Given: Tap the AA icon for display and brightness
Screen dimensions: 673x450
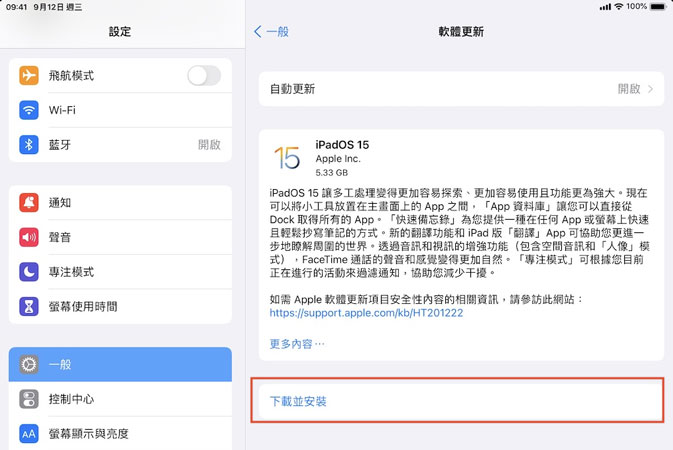Looking at the screenshot, I should pos(29,434).
